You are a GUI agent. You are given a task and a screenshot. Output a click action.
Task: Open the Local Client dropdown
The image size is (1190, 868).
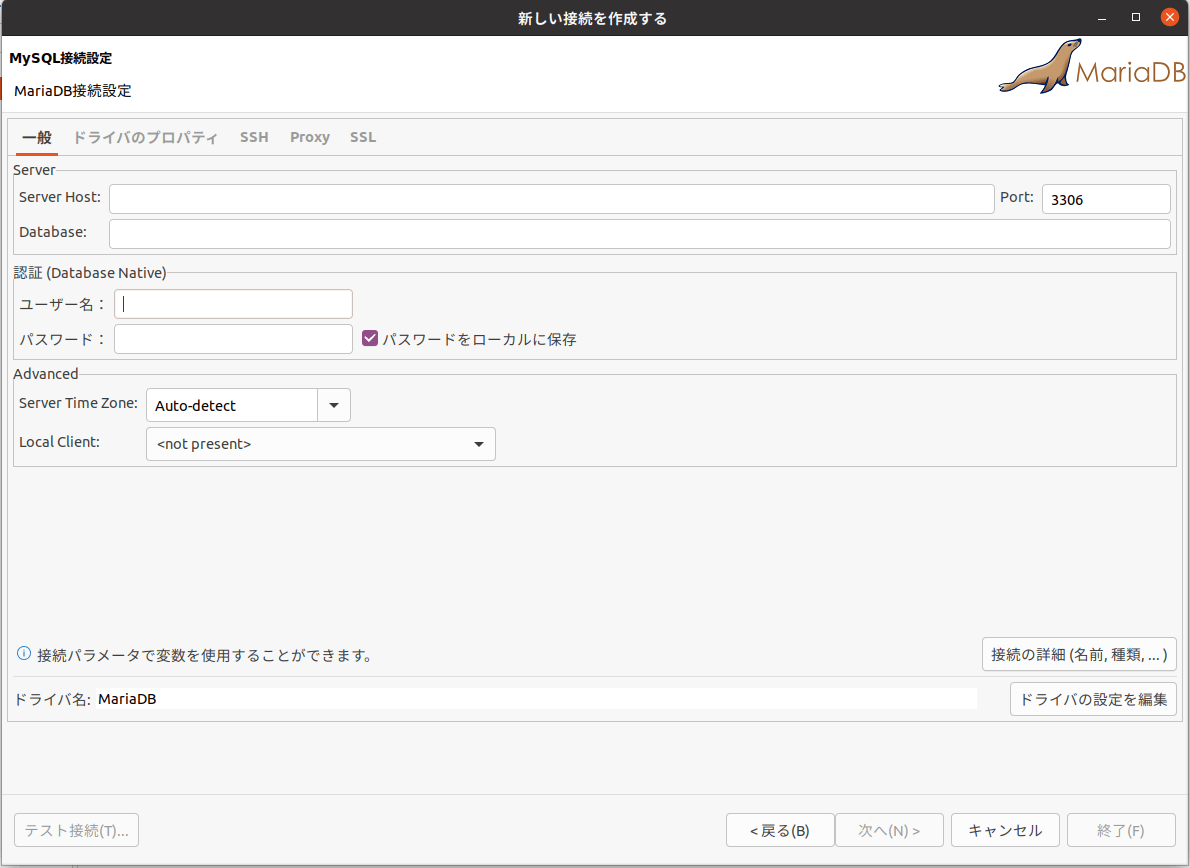coord(320,444)
